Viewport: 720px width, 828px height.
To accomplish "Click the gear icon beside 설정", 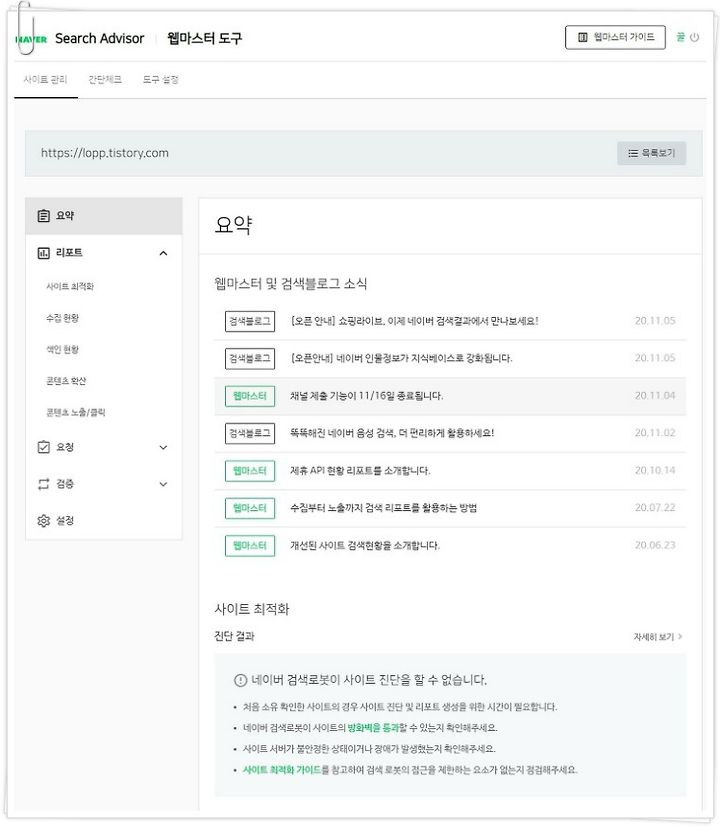I will coord(43,521).
